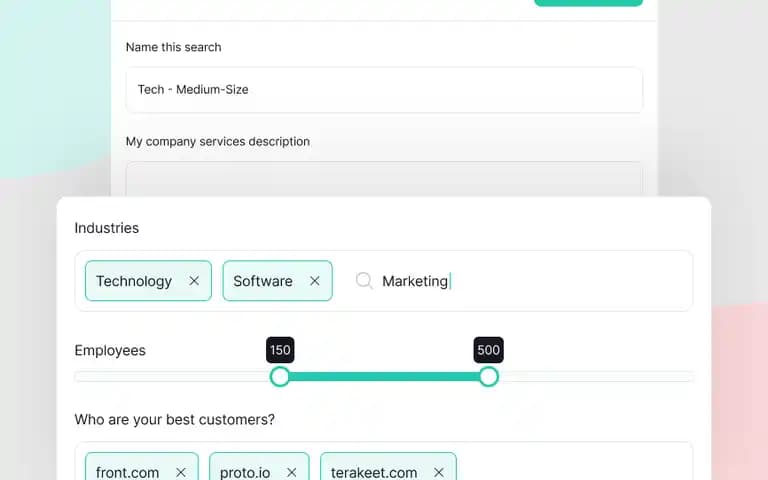The width and height of the screenshot is (768, 480).
Task: Select the terakeet.com customer chip
Action: point(388,466)
